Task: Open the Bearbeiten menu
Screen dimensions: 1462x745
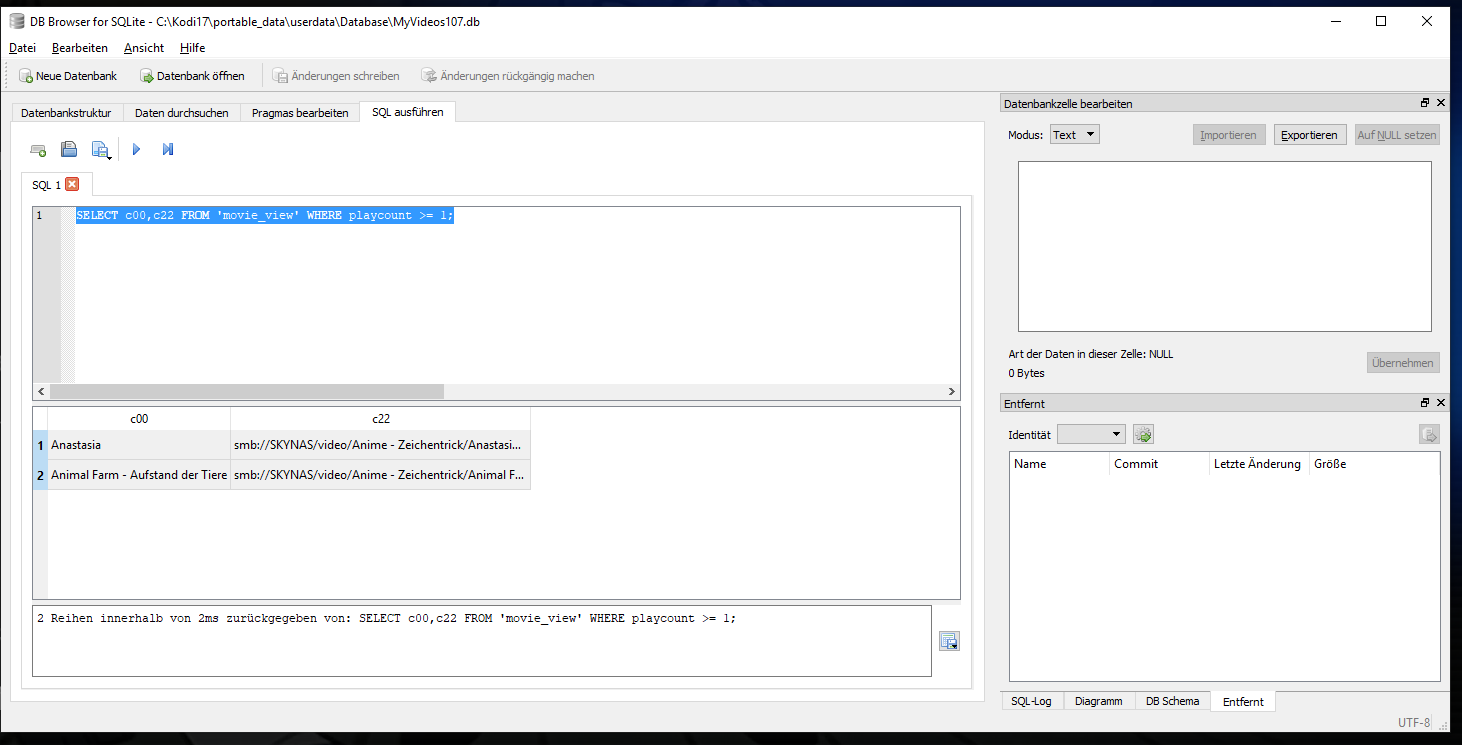Action: [80, 48]
